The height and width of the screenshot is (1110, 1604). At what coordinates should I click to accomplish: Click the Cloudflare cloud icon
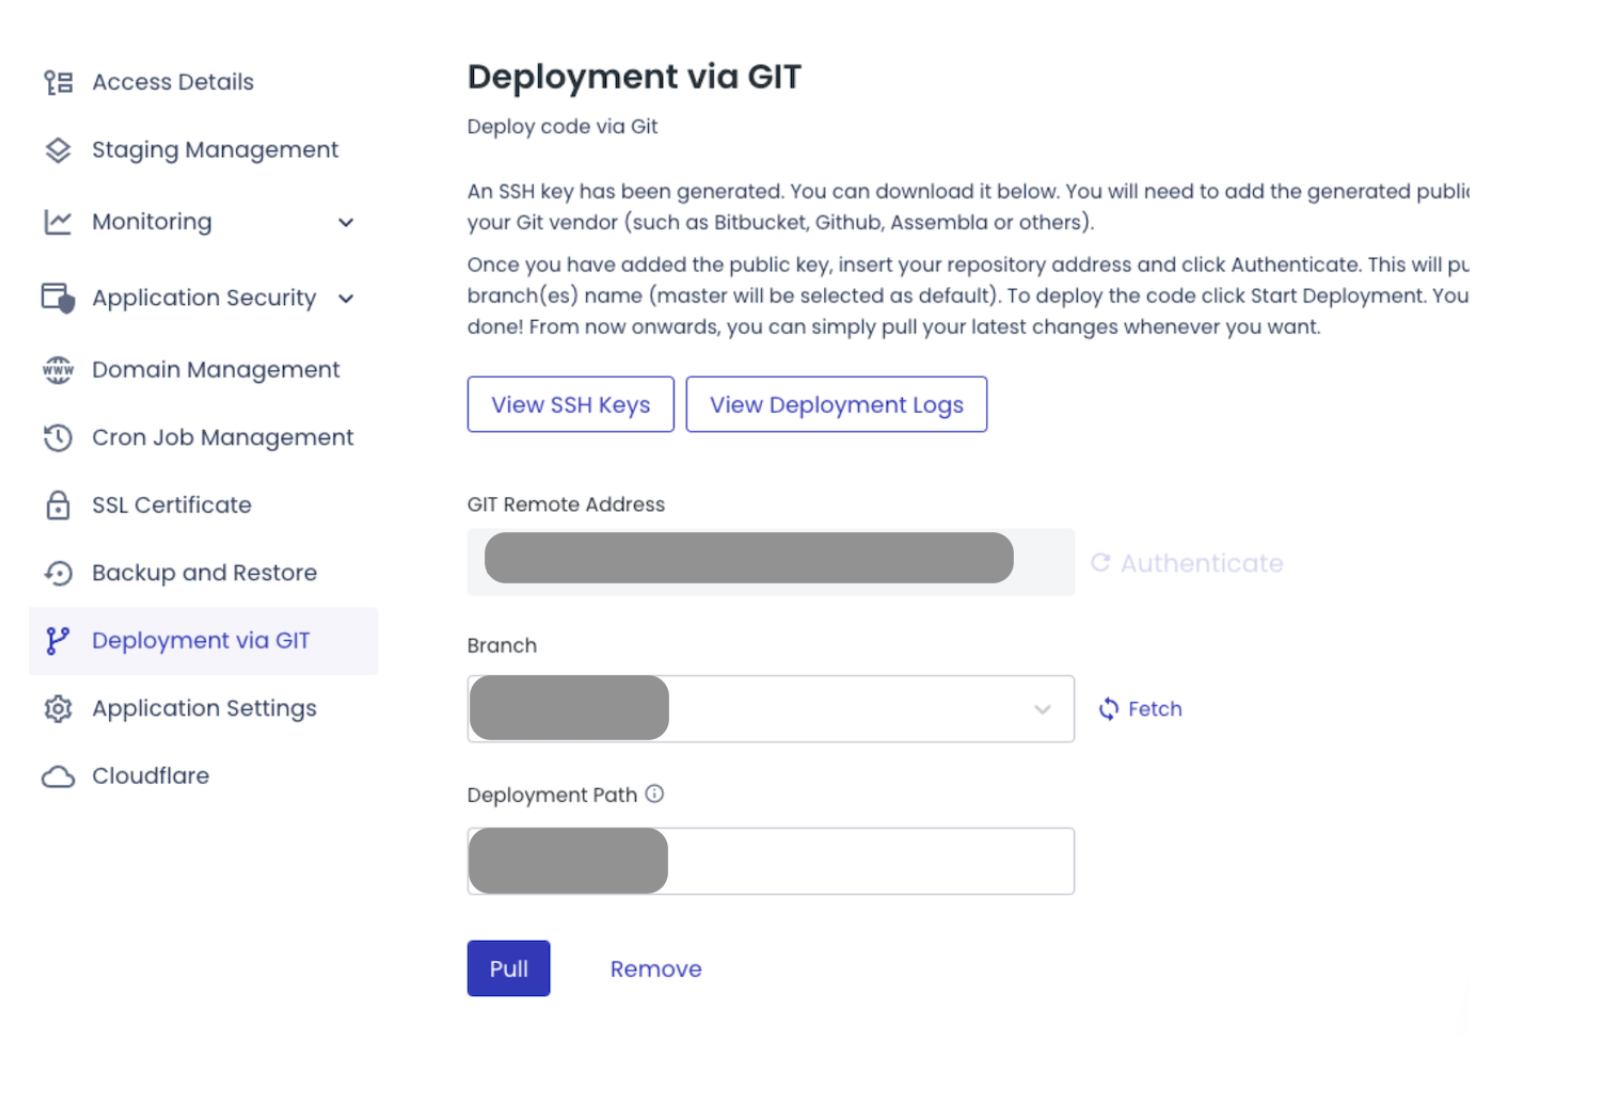pos(58,777)
